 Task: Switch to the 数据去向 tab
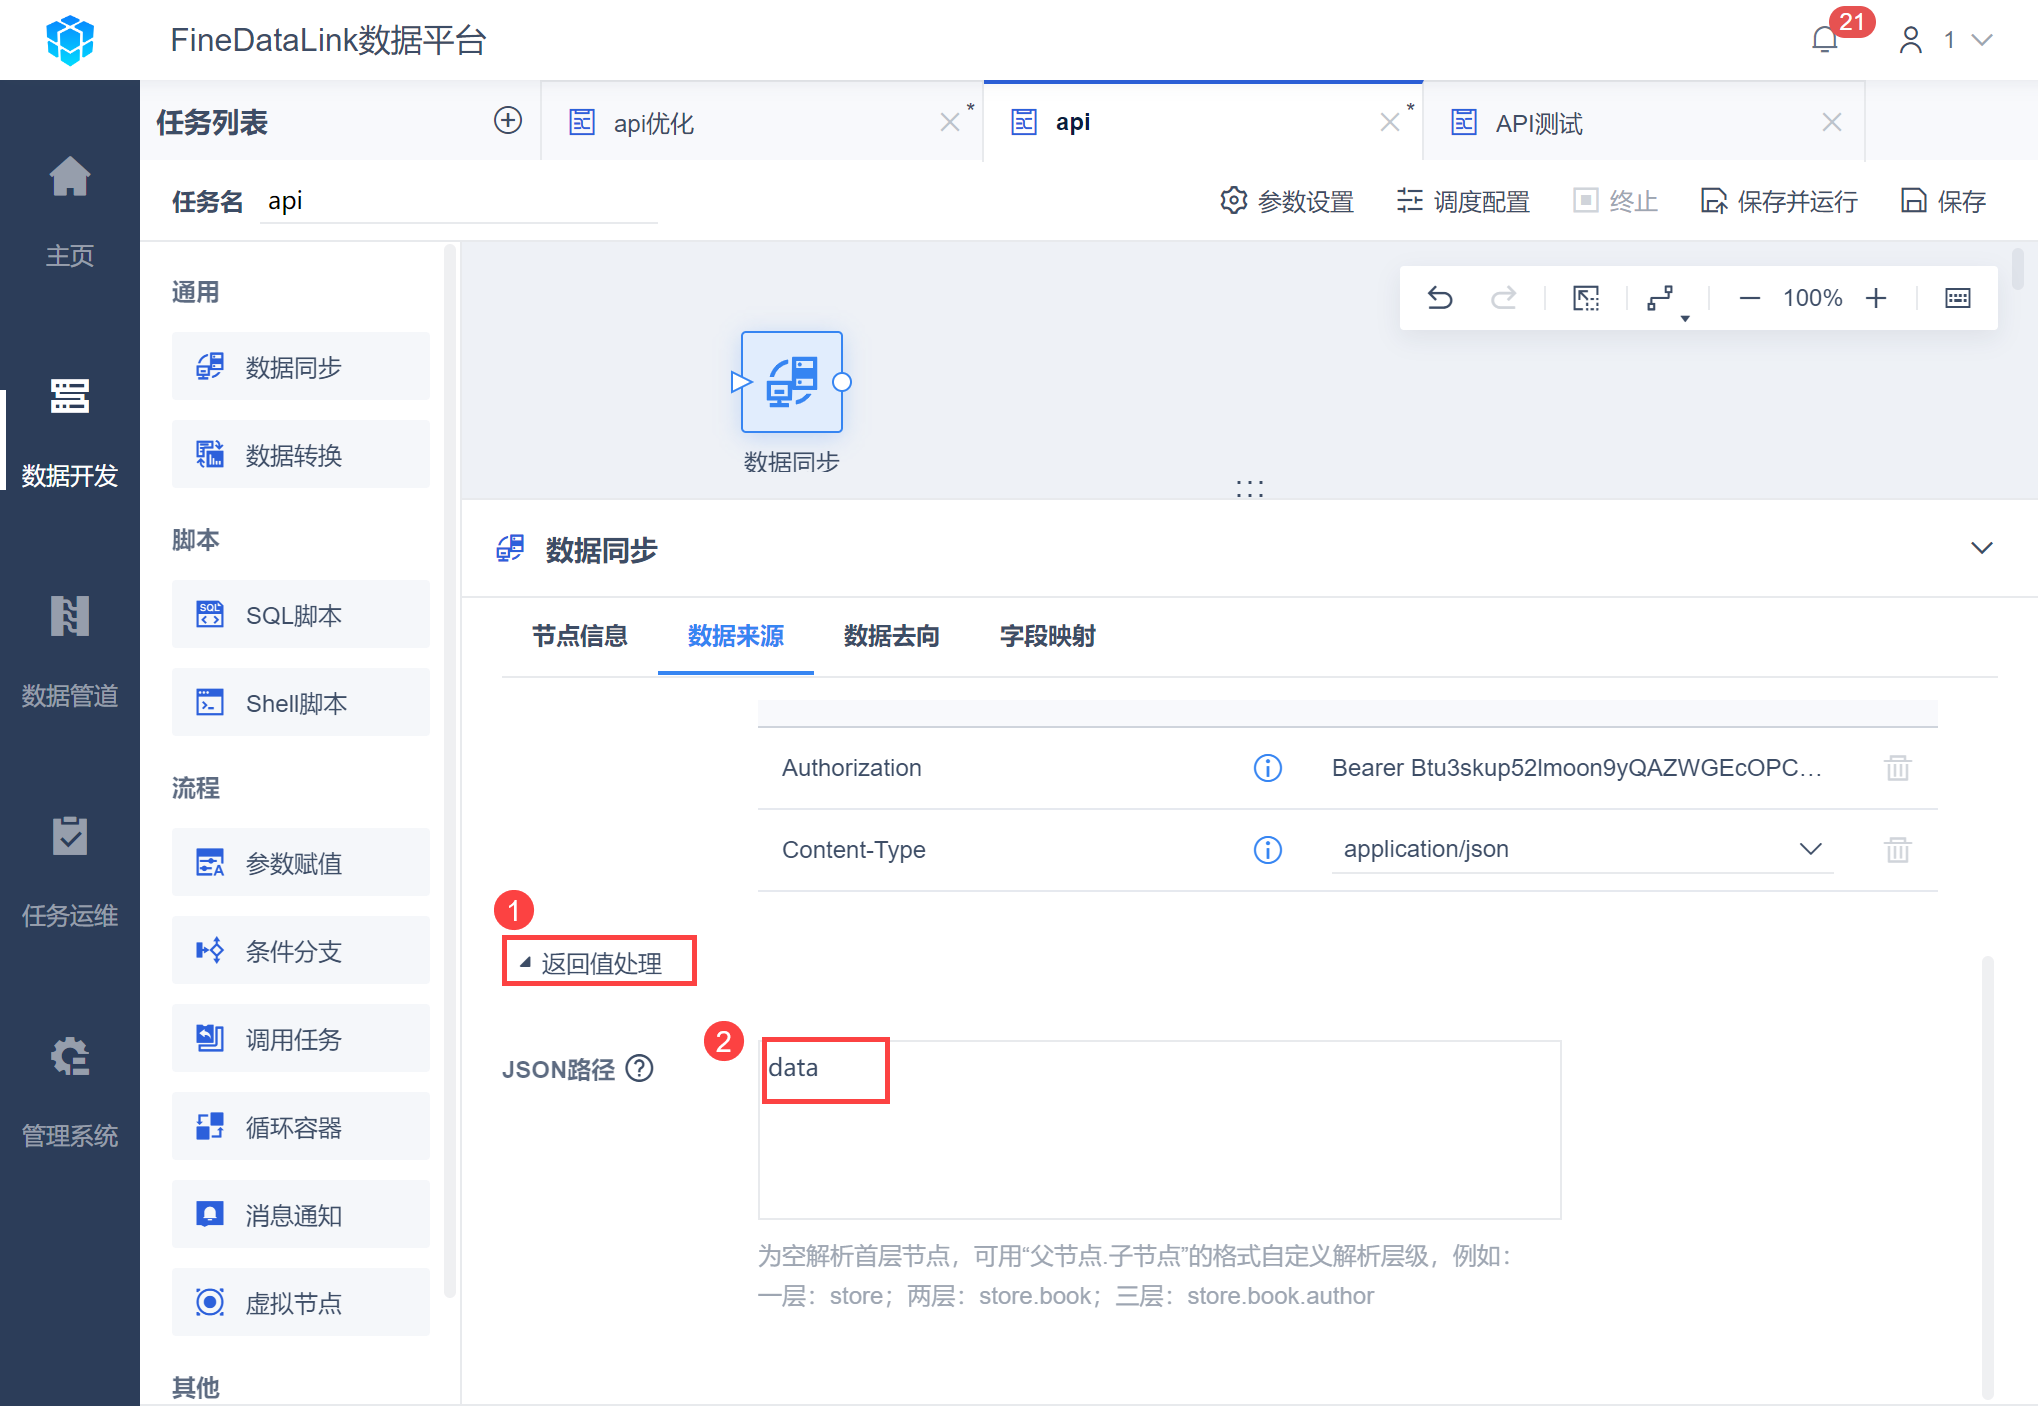click(891, 636)
